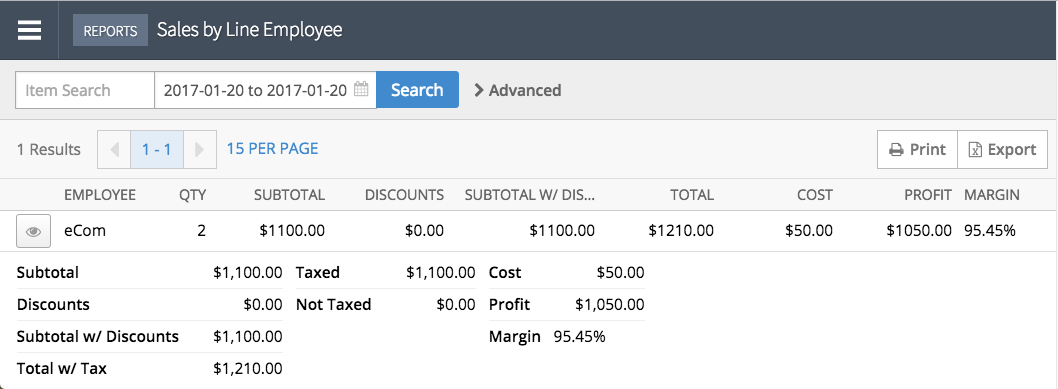The image size is (1058, 389).
Task: Open the eCom employee row
Action: coord(529,231)
